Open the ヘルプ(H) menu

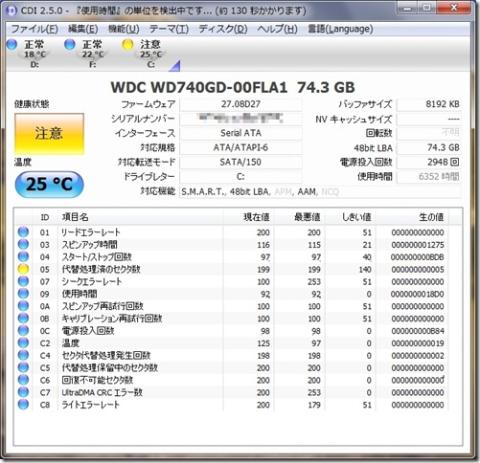pos(277,29)
